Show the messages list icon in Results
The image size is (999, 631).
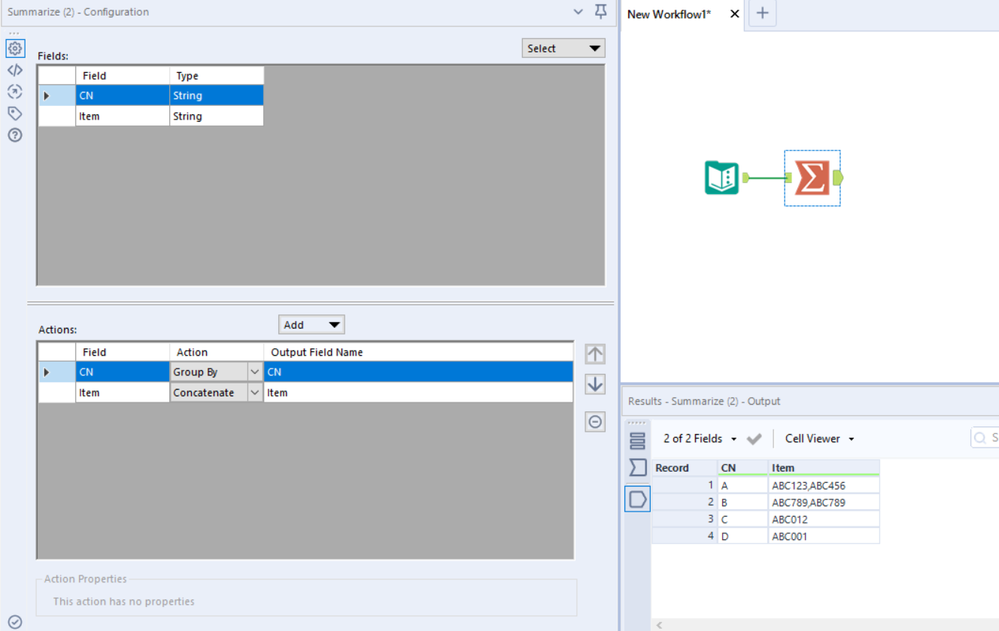tap(637, 440)
